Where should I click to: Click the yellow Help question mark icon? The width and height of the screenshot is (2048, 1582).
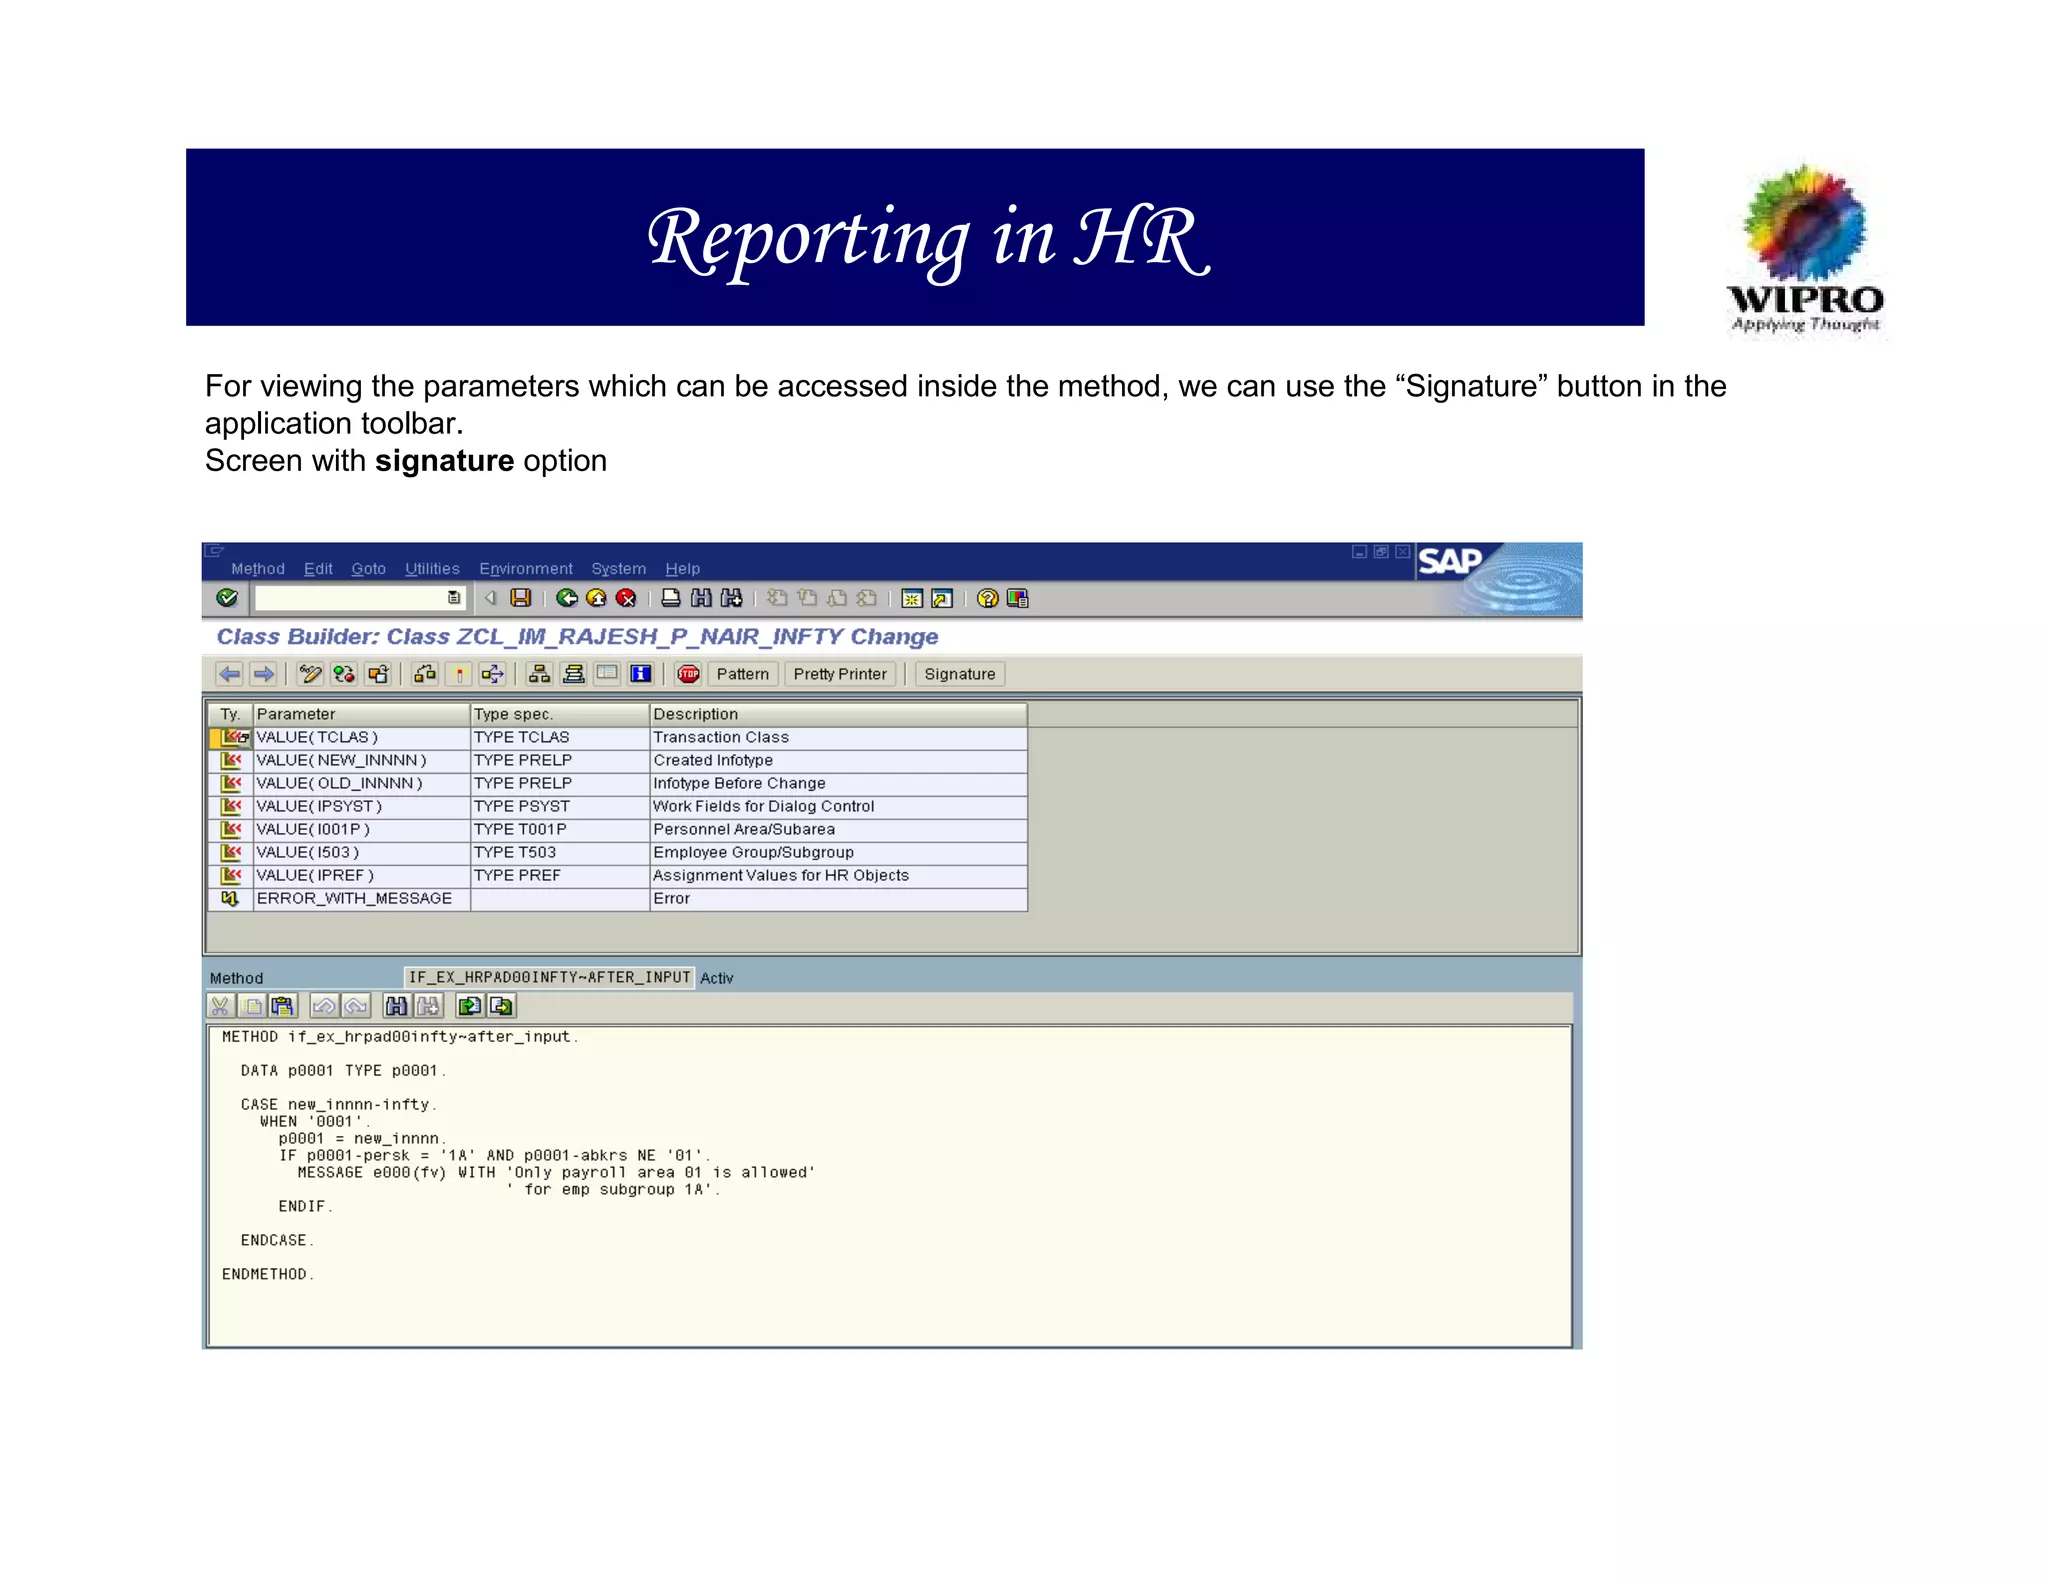pos(987,598)
